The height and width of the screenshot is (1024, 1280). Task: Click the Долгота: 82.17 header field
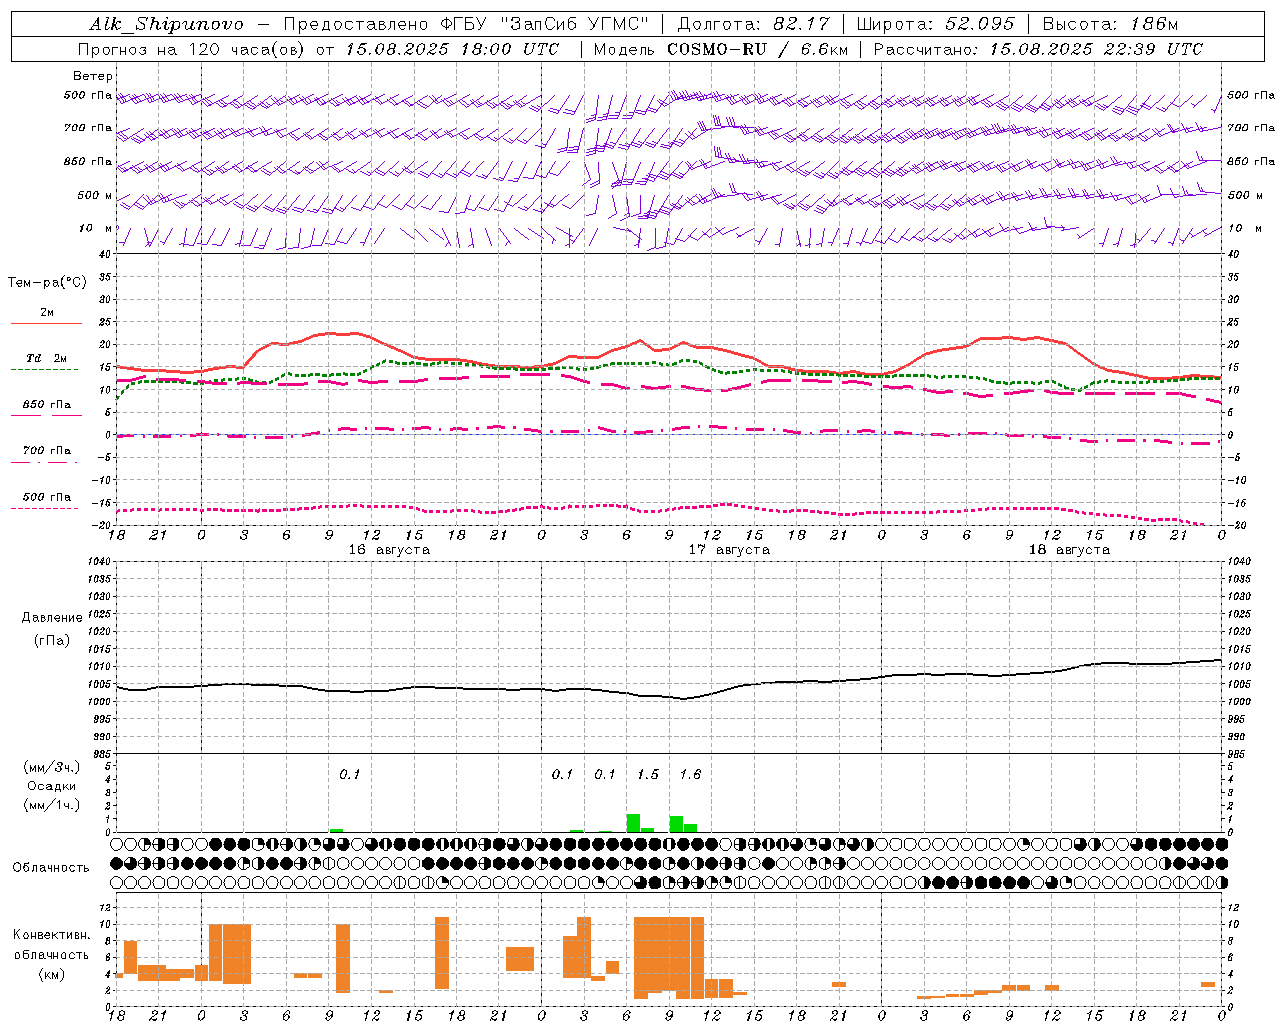753,24
